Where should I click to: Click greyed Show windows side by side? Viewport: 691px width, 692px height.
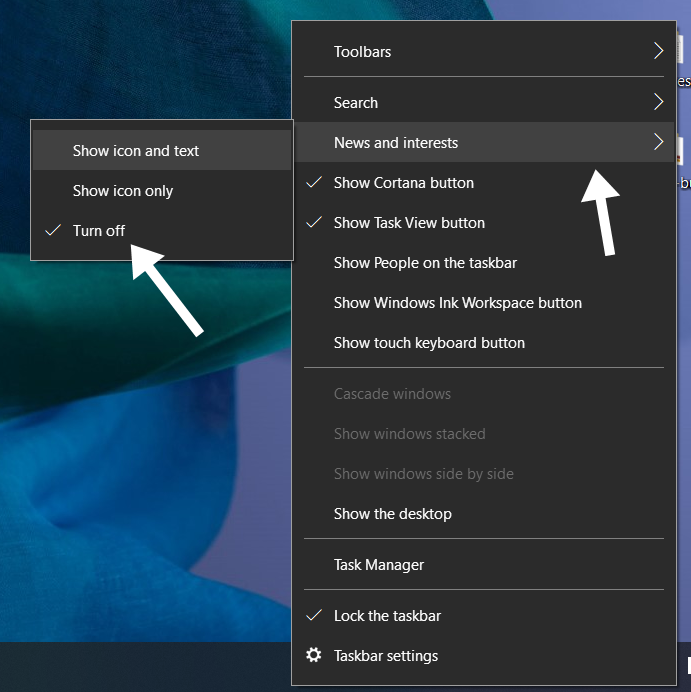[x=484, y=474]
